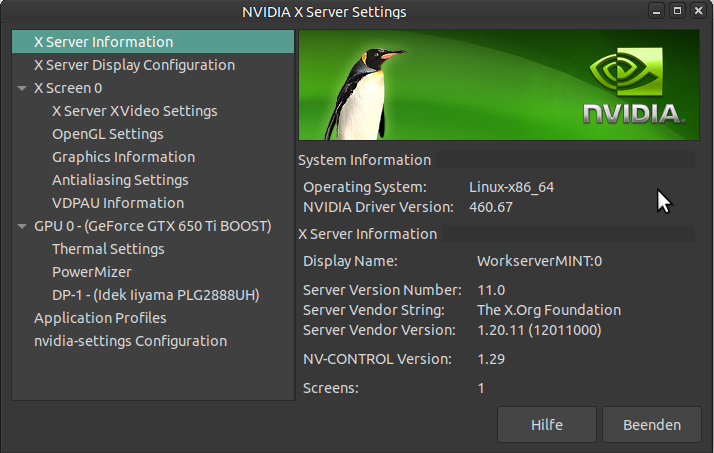Open X Server Display Configuration
This screenshot has width=714, height=453.
click(x=134, y=65)
